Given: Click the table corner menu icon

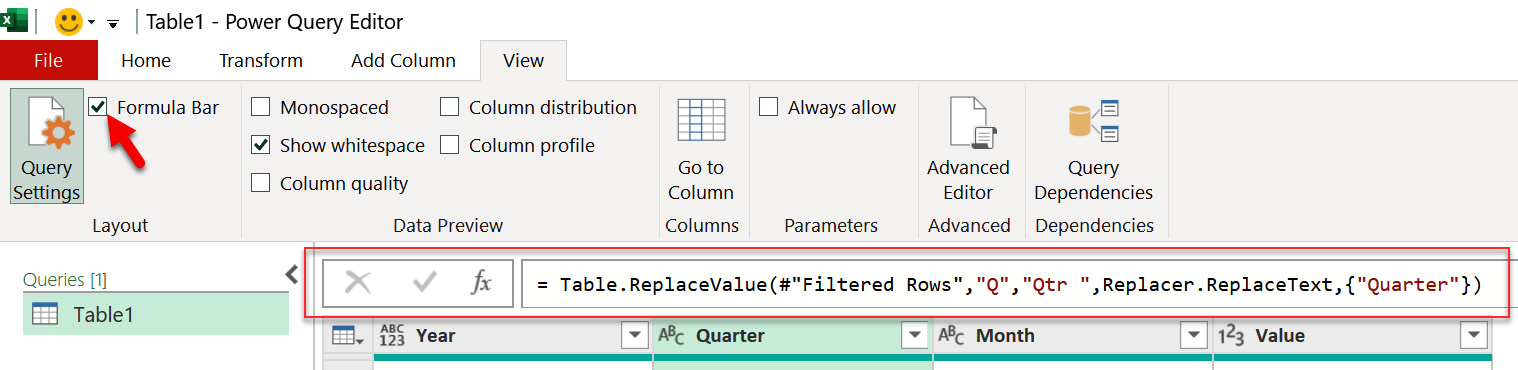Looking at the screenshot, I should 348,336.
